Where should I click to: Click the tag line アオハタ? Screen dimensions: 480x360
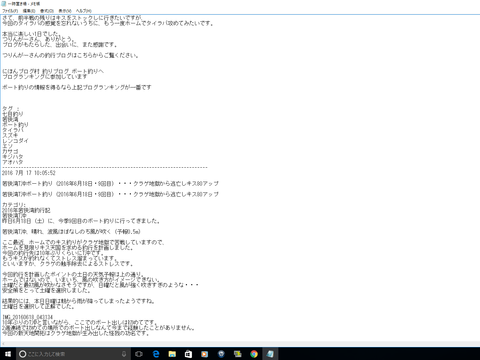tap(13, 162)
